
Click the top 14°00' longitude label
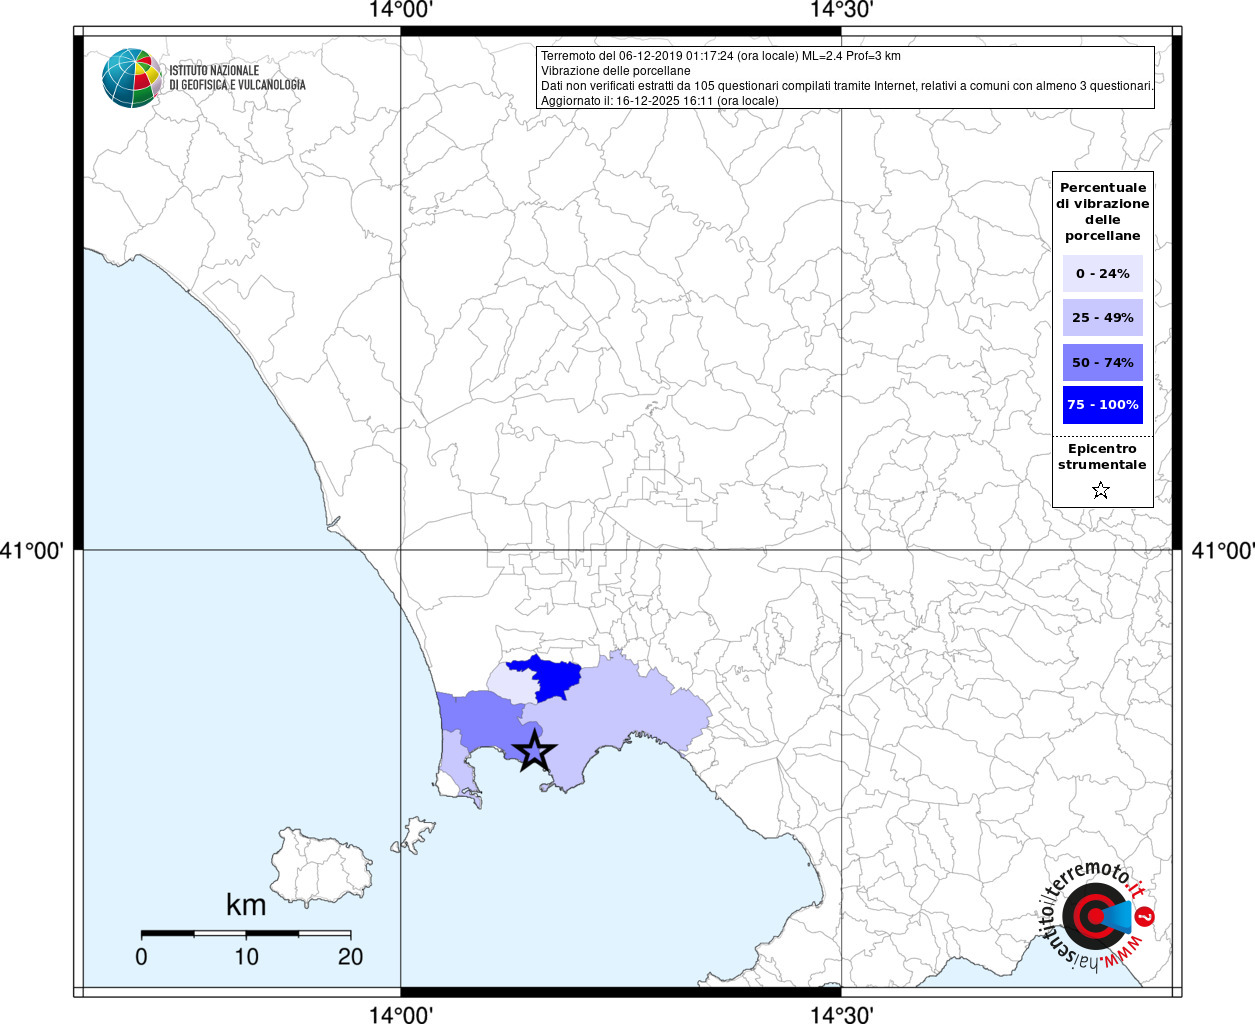[x=401, y=11]
